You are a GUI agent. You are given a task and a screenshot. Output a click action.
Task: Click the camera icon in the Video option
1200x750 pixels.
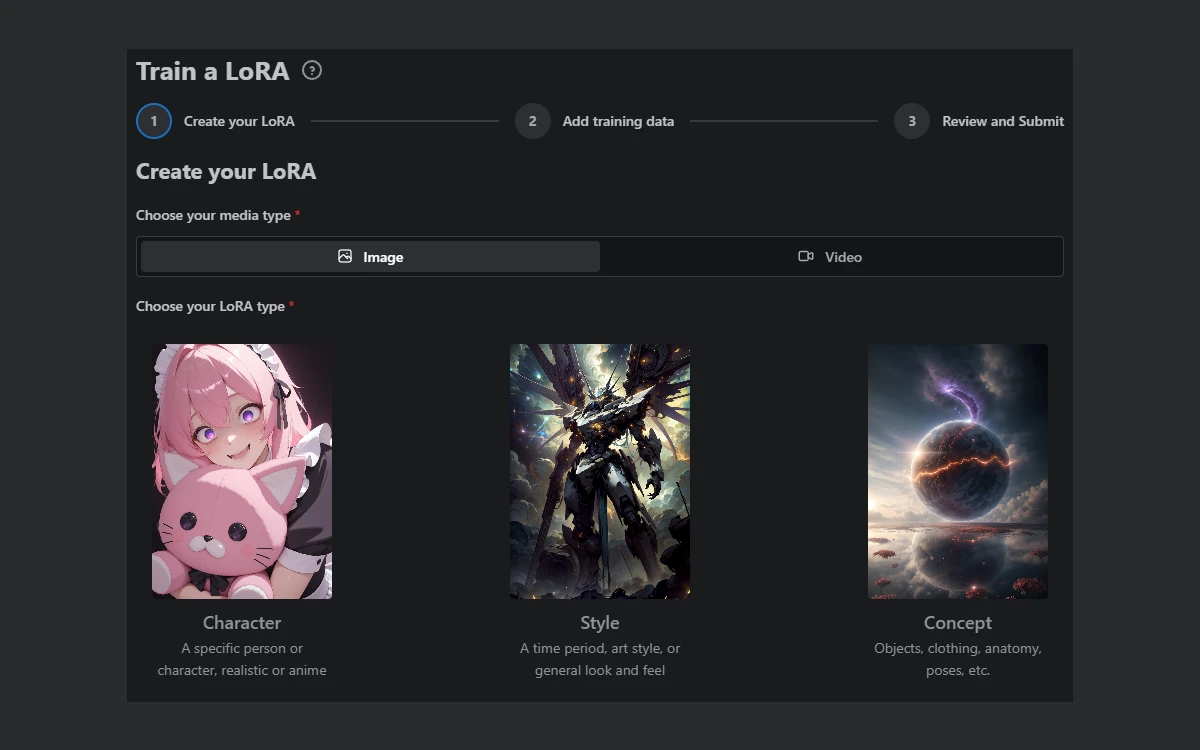806,256
